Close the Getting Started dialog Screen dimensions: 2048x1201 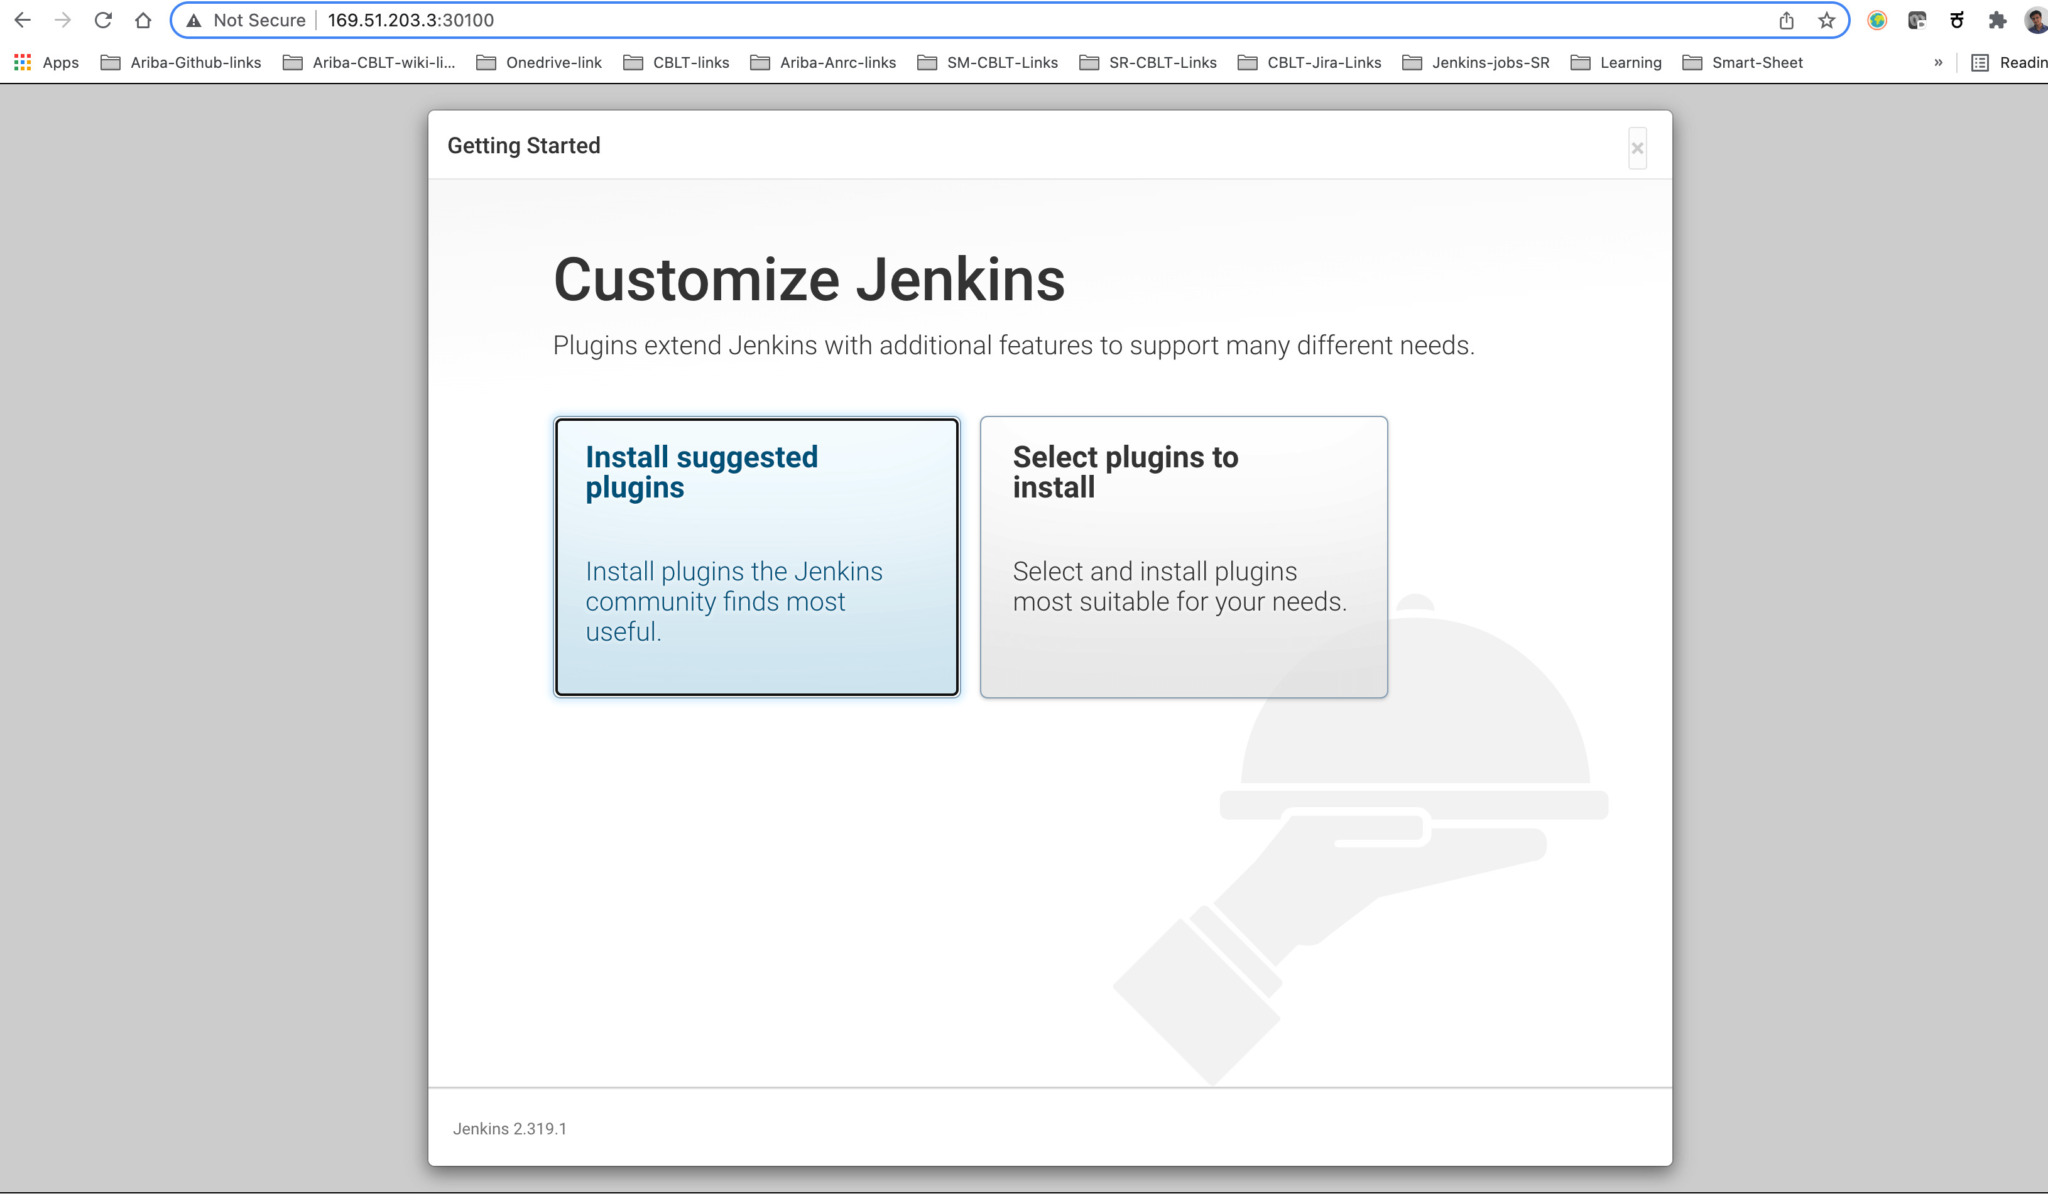(x=1637, y=148)
